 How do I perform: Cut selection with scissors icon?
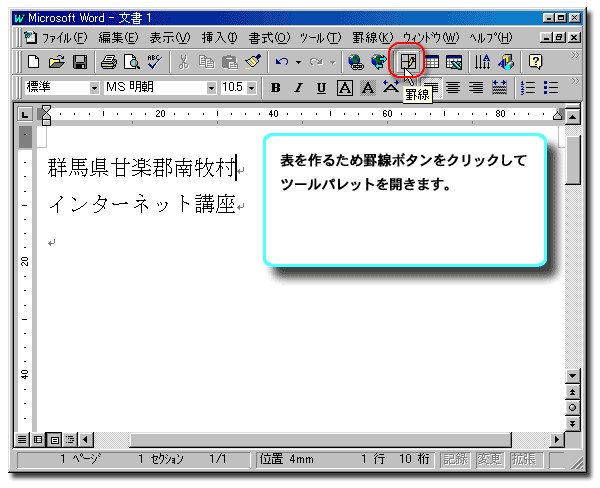pos(184,62)
